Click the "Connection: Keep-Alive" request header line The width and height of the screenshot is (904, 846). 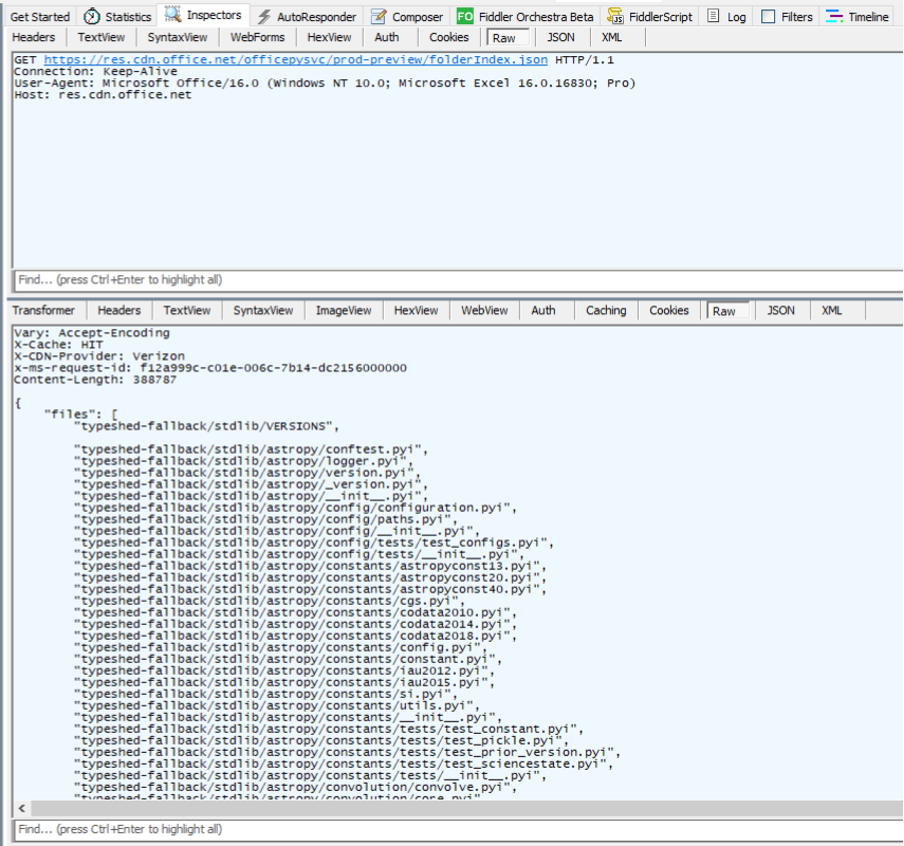pyautogui.click(x=96, y=72)
